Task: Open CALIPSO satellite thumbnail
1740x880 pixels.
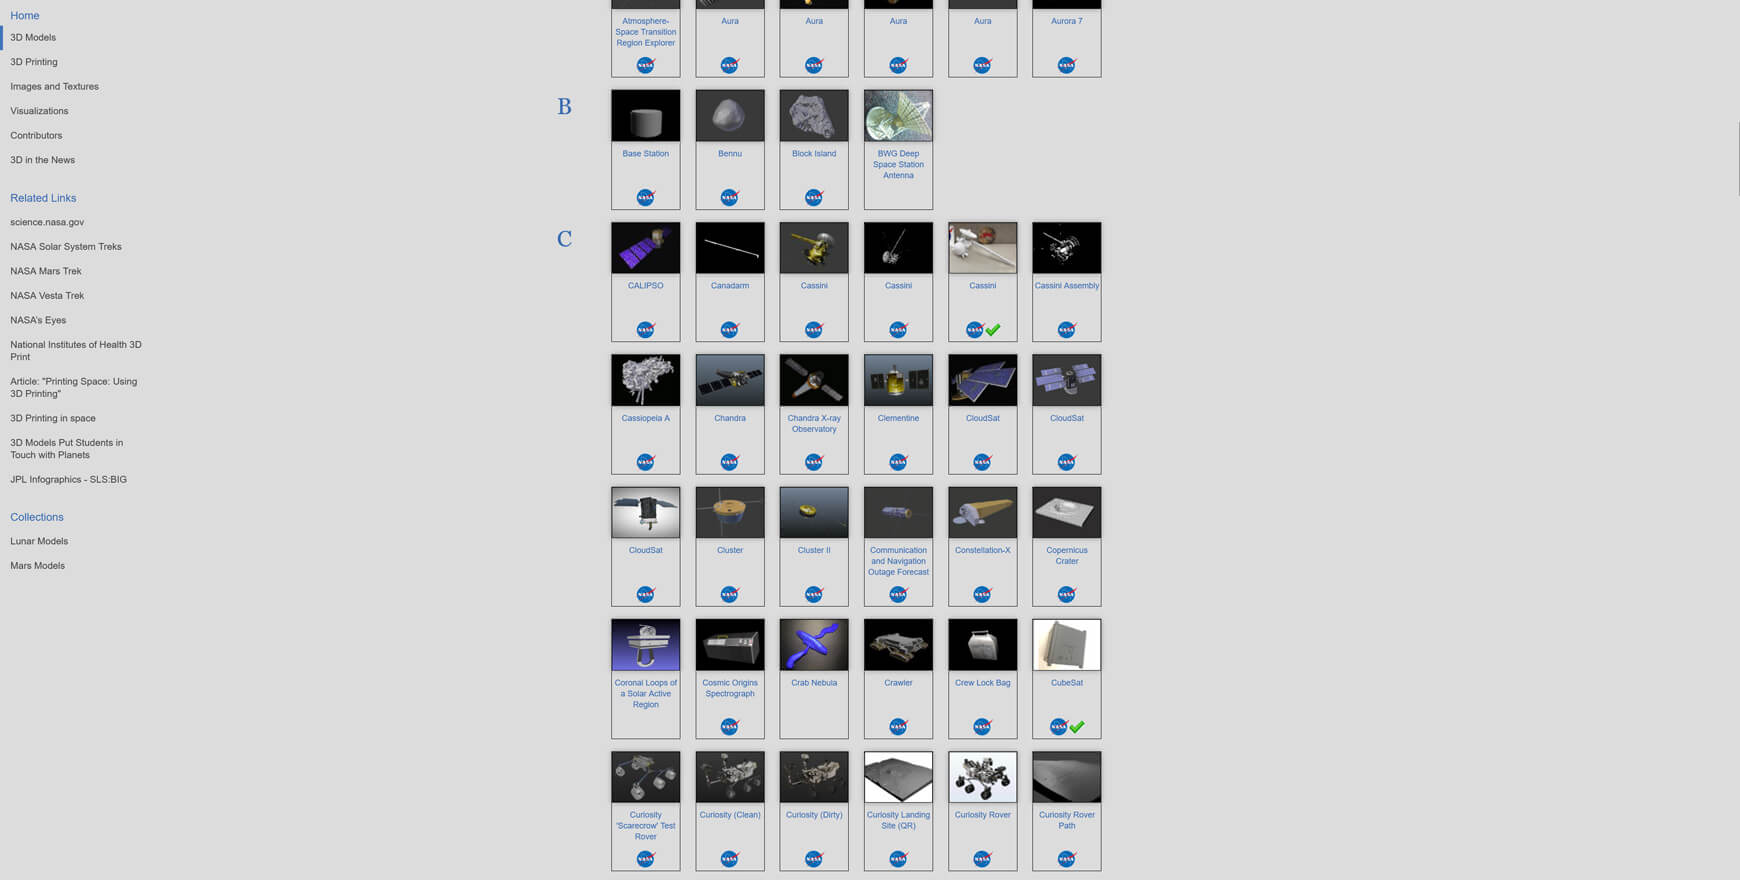Action: [646, 248]
